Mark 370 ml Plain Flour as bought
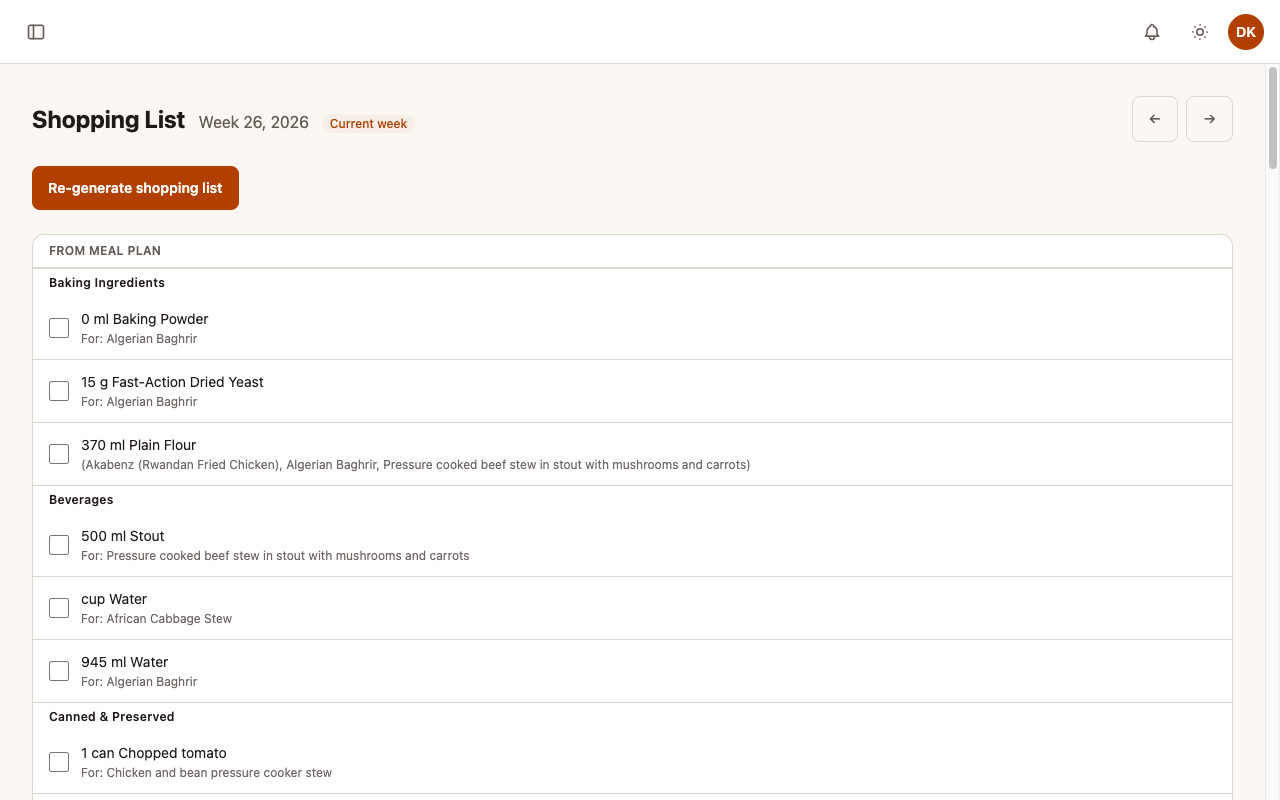The image size is (1280, 800). (x=59, y=454)
